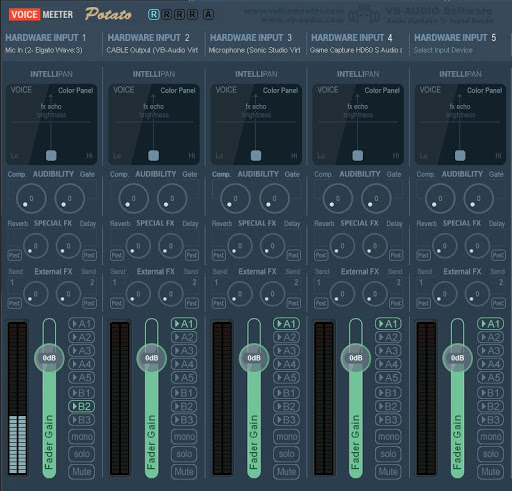Enable B3 bus routing on Input 2
Image resolution: width=512 pixels, height=491 pixels.
tap(184, 420)
